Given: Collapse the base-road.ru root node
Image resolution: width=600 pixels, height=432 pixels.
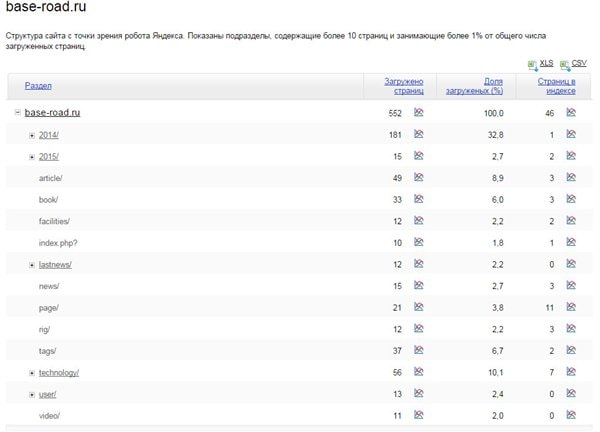Looking at the screenshot, I should click(18, 113).
